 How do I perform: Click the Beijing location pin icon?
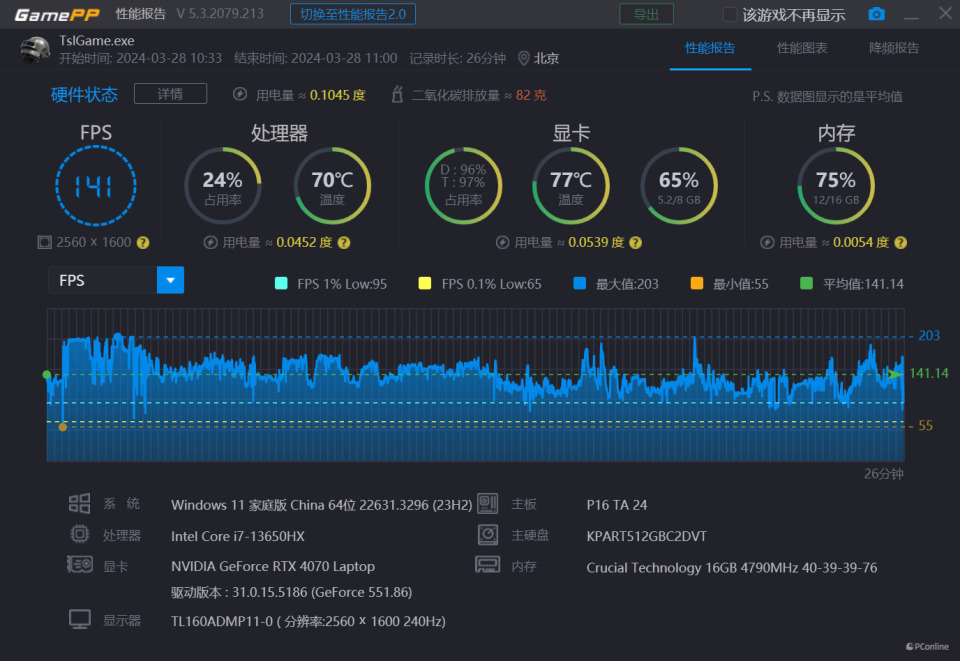point(523,58)
